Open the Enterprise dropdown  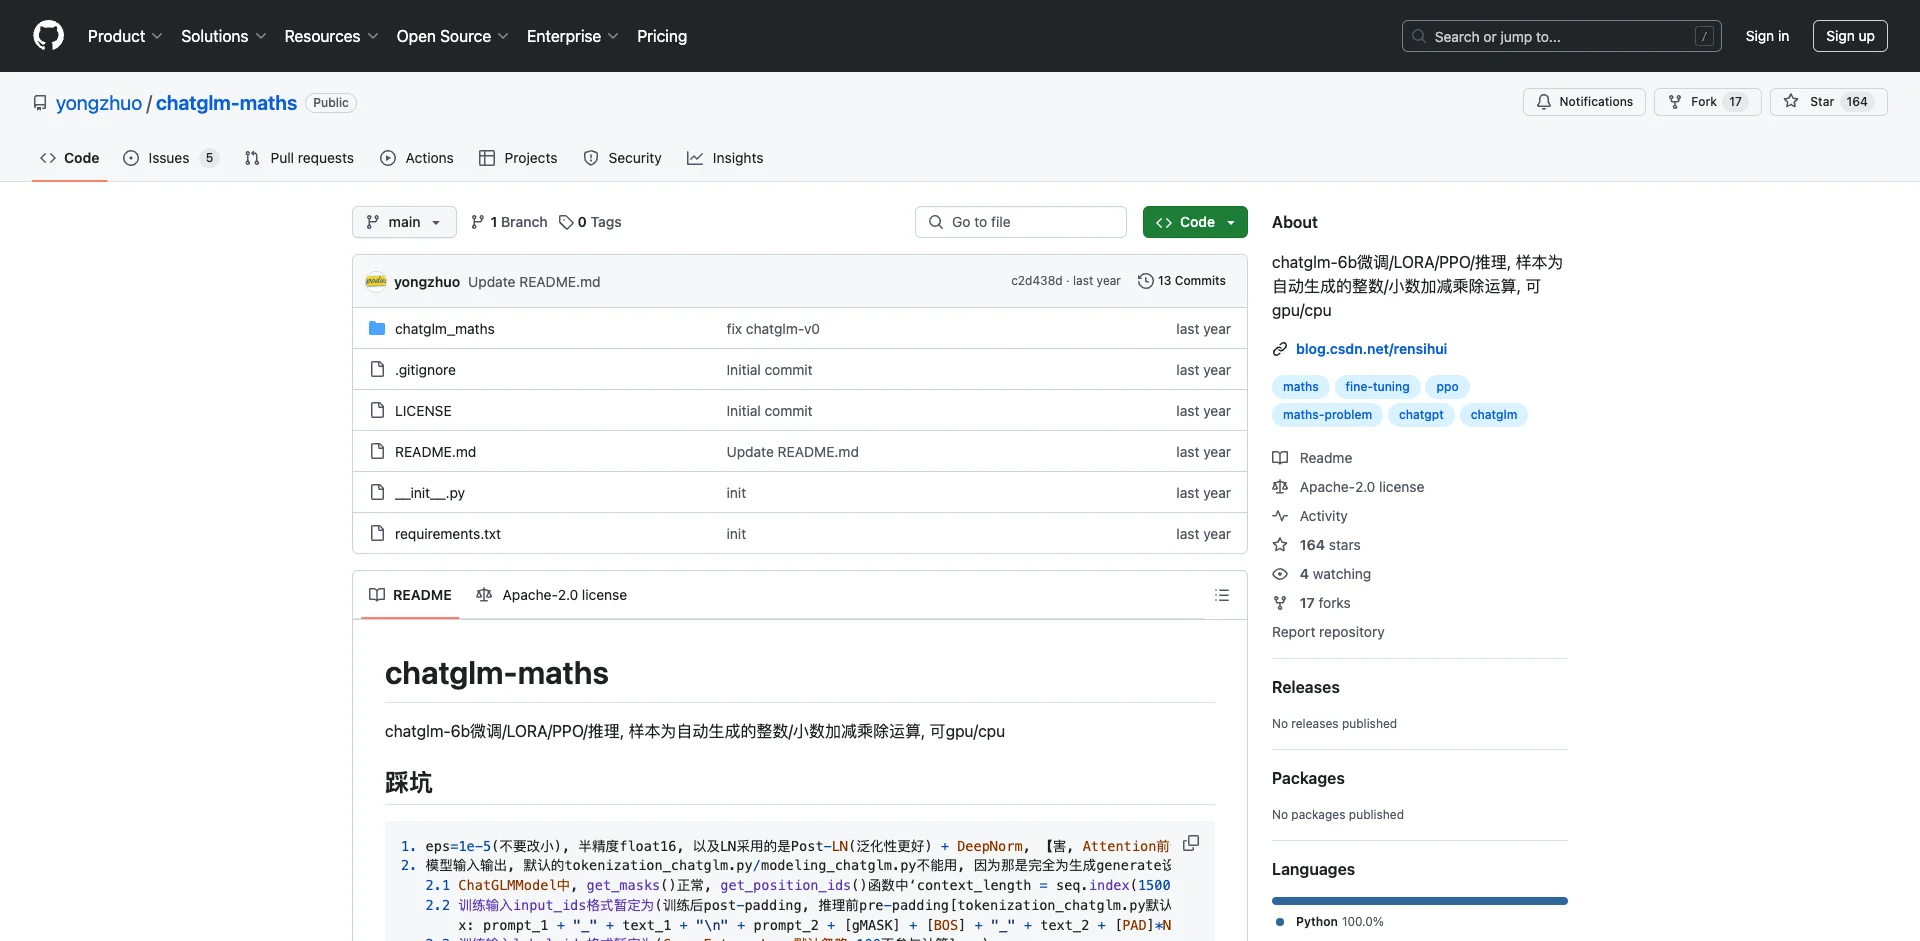coord(573,36)
